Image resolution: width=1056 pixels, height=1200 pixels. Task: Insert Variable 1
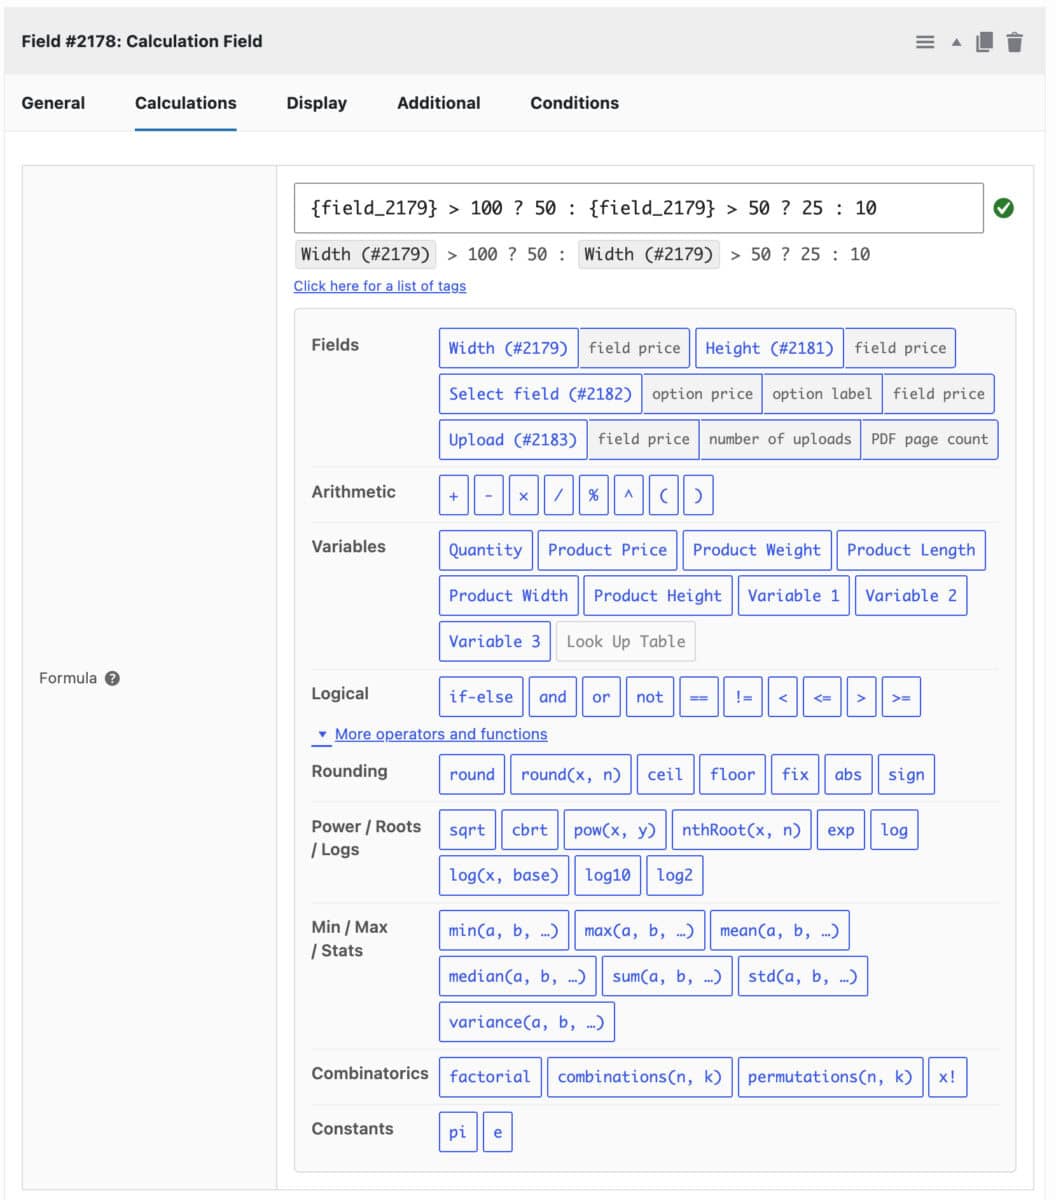(794, 596)
